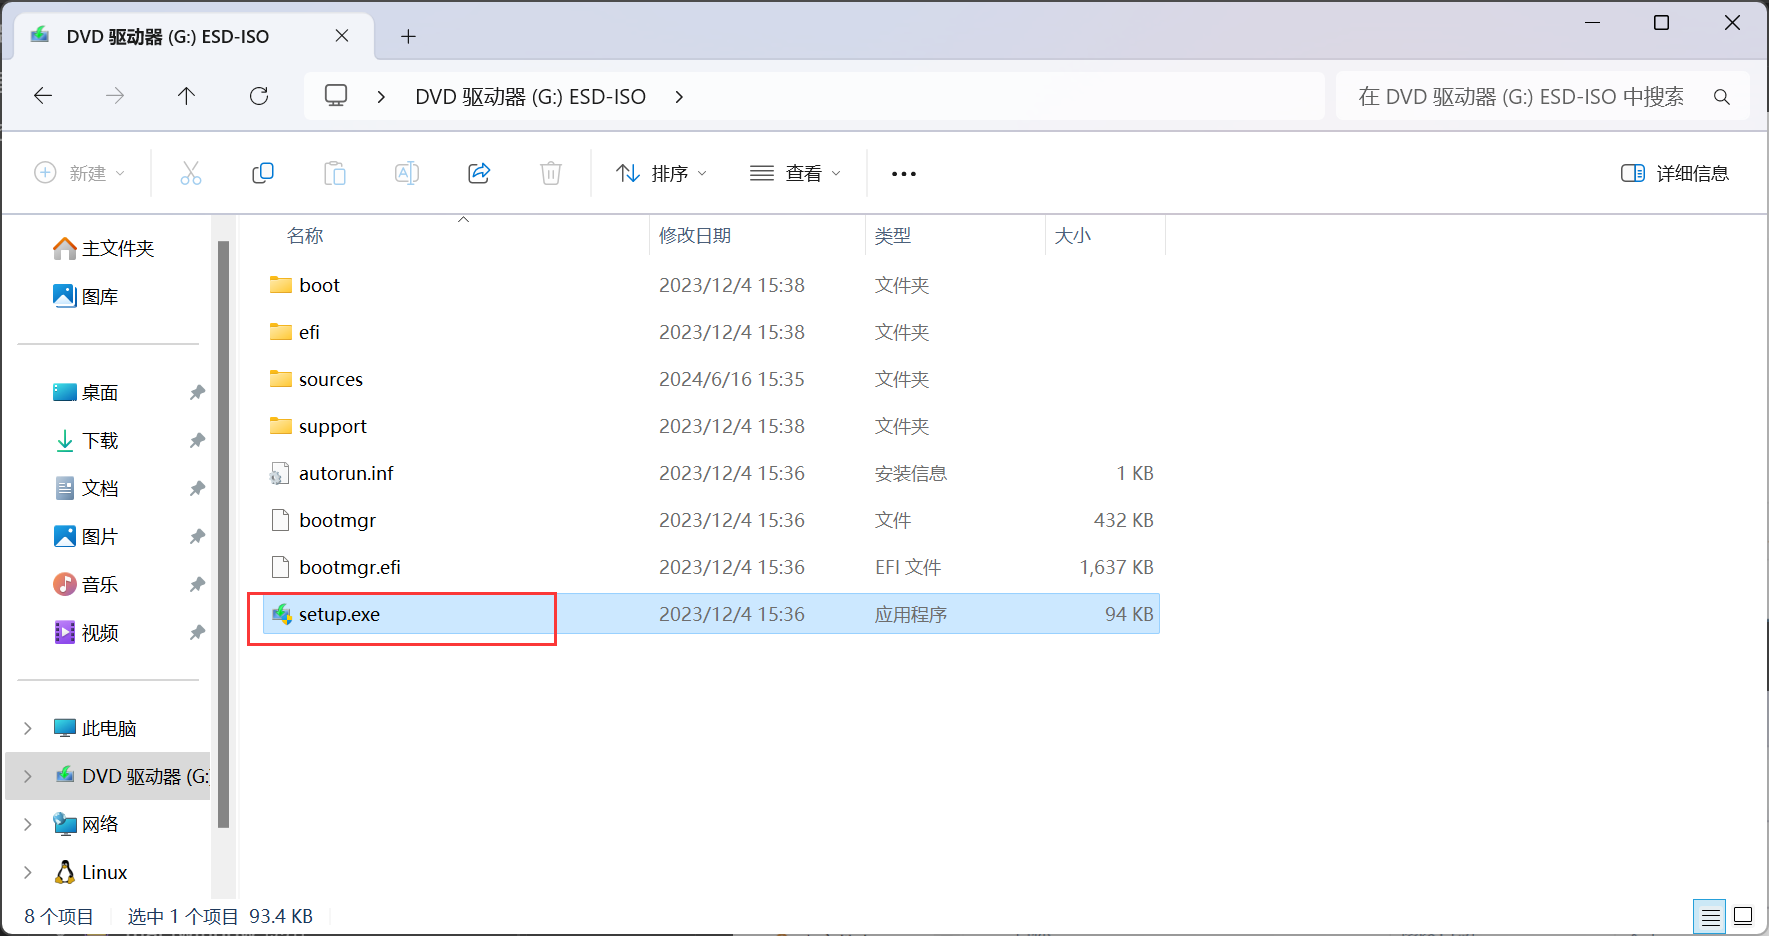Select the setup.exe application icon
Screen dimensions: 1769x936
tap(282, 614)
